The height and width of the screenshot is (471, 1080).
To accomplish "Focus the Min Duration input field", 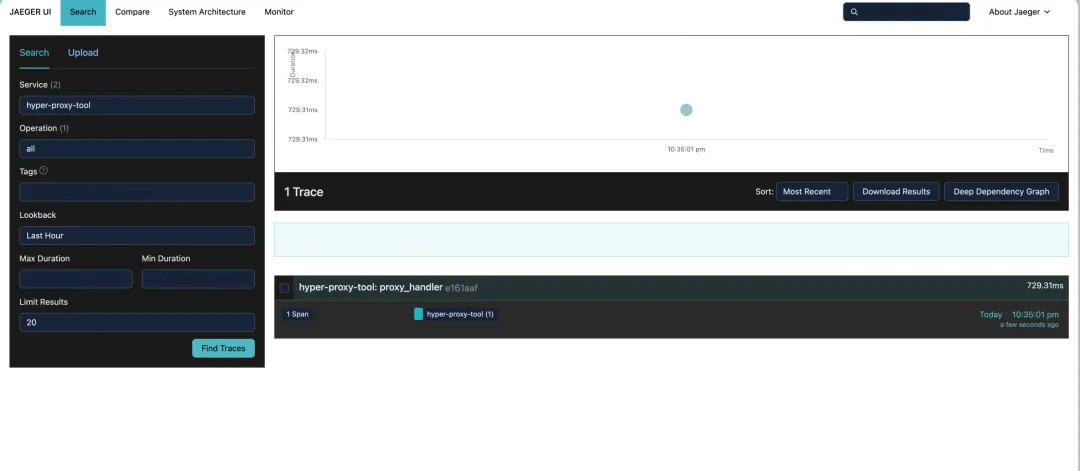I will tap(198, 279).
